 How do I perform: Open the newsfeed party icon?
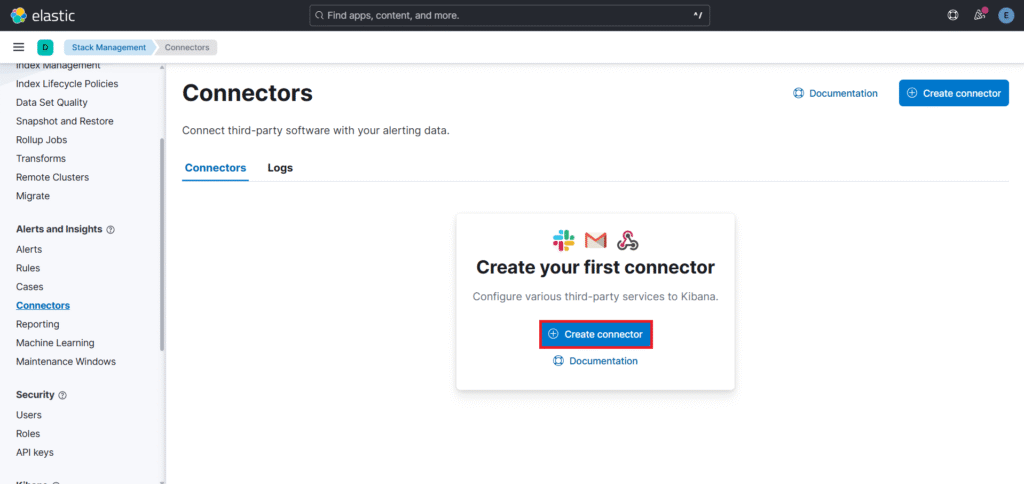pos(979,15)
